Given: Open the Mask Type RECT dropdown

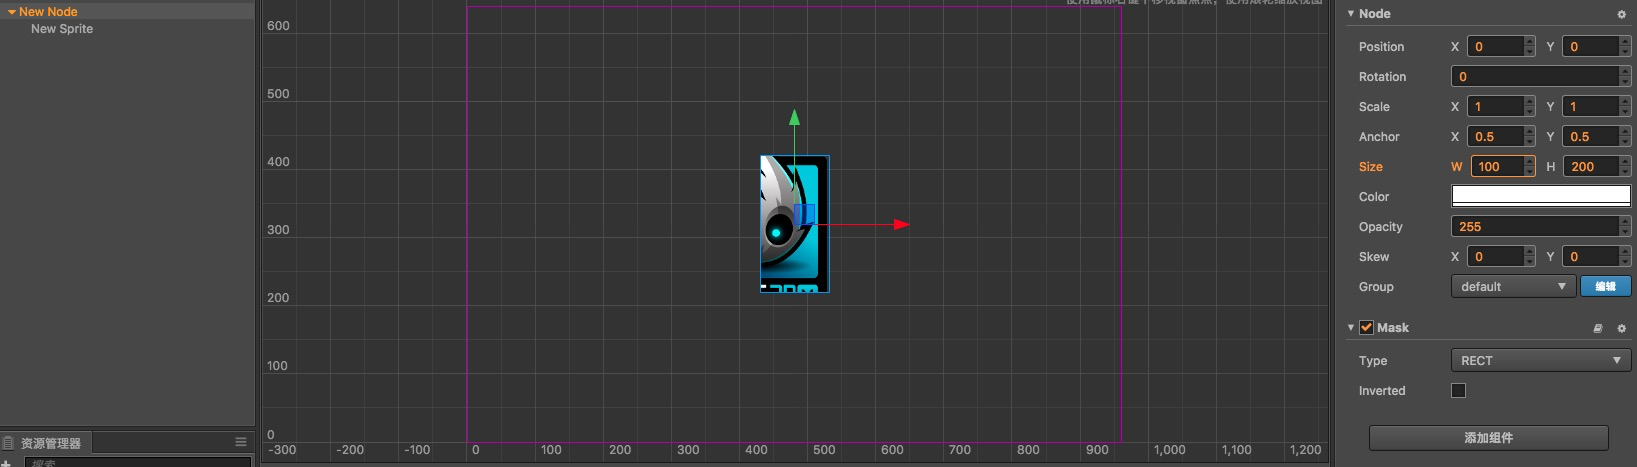Looking at the screenshot, I should pyautogui.click(x=1541, y=361).
